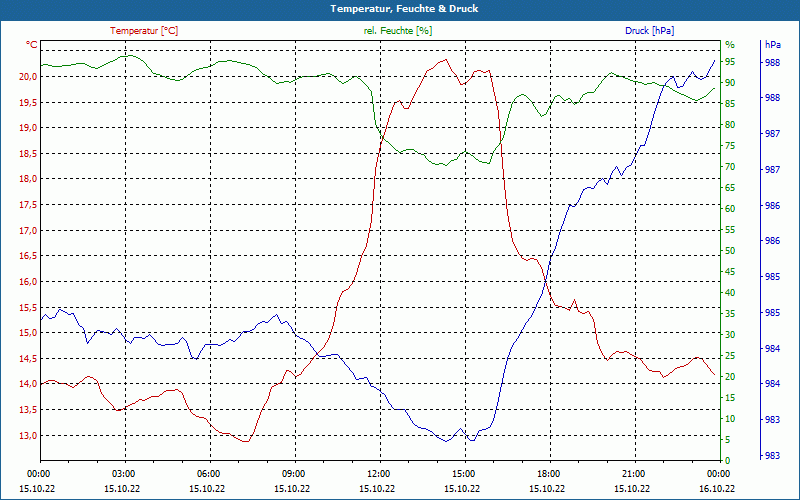Click the green '75' humidity axis value
The image size is (800, 500).
tap(730, 146)
